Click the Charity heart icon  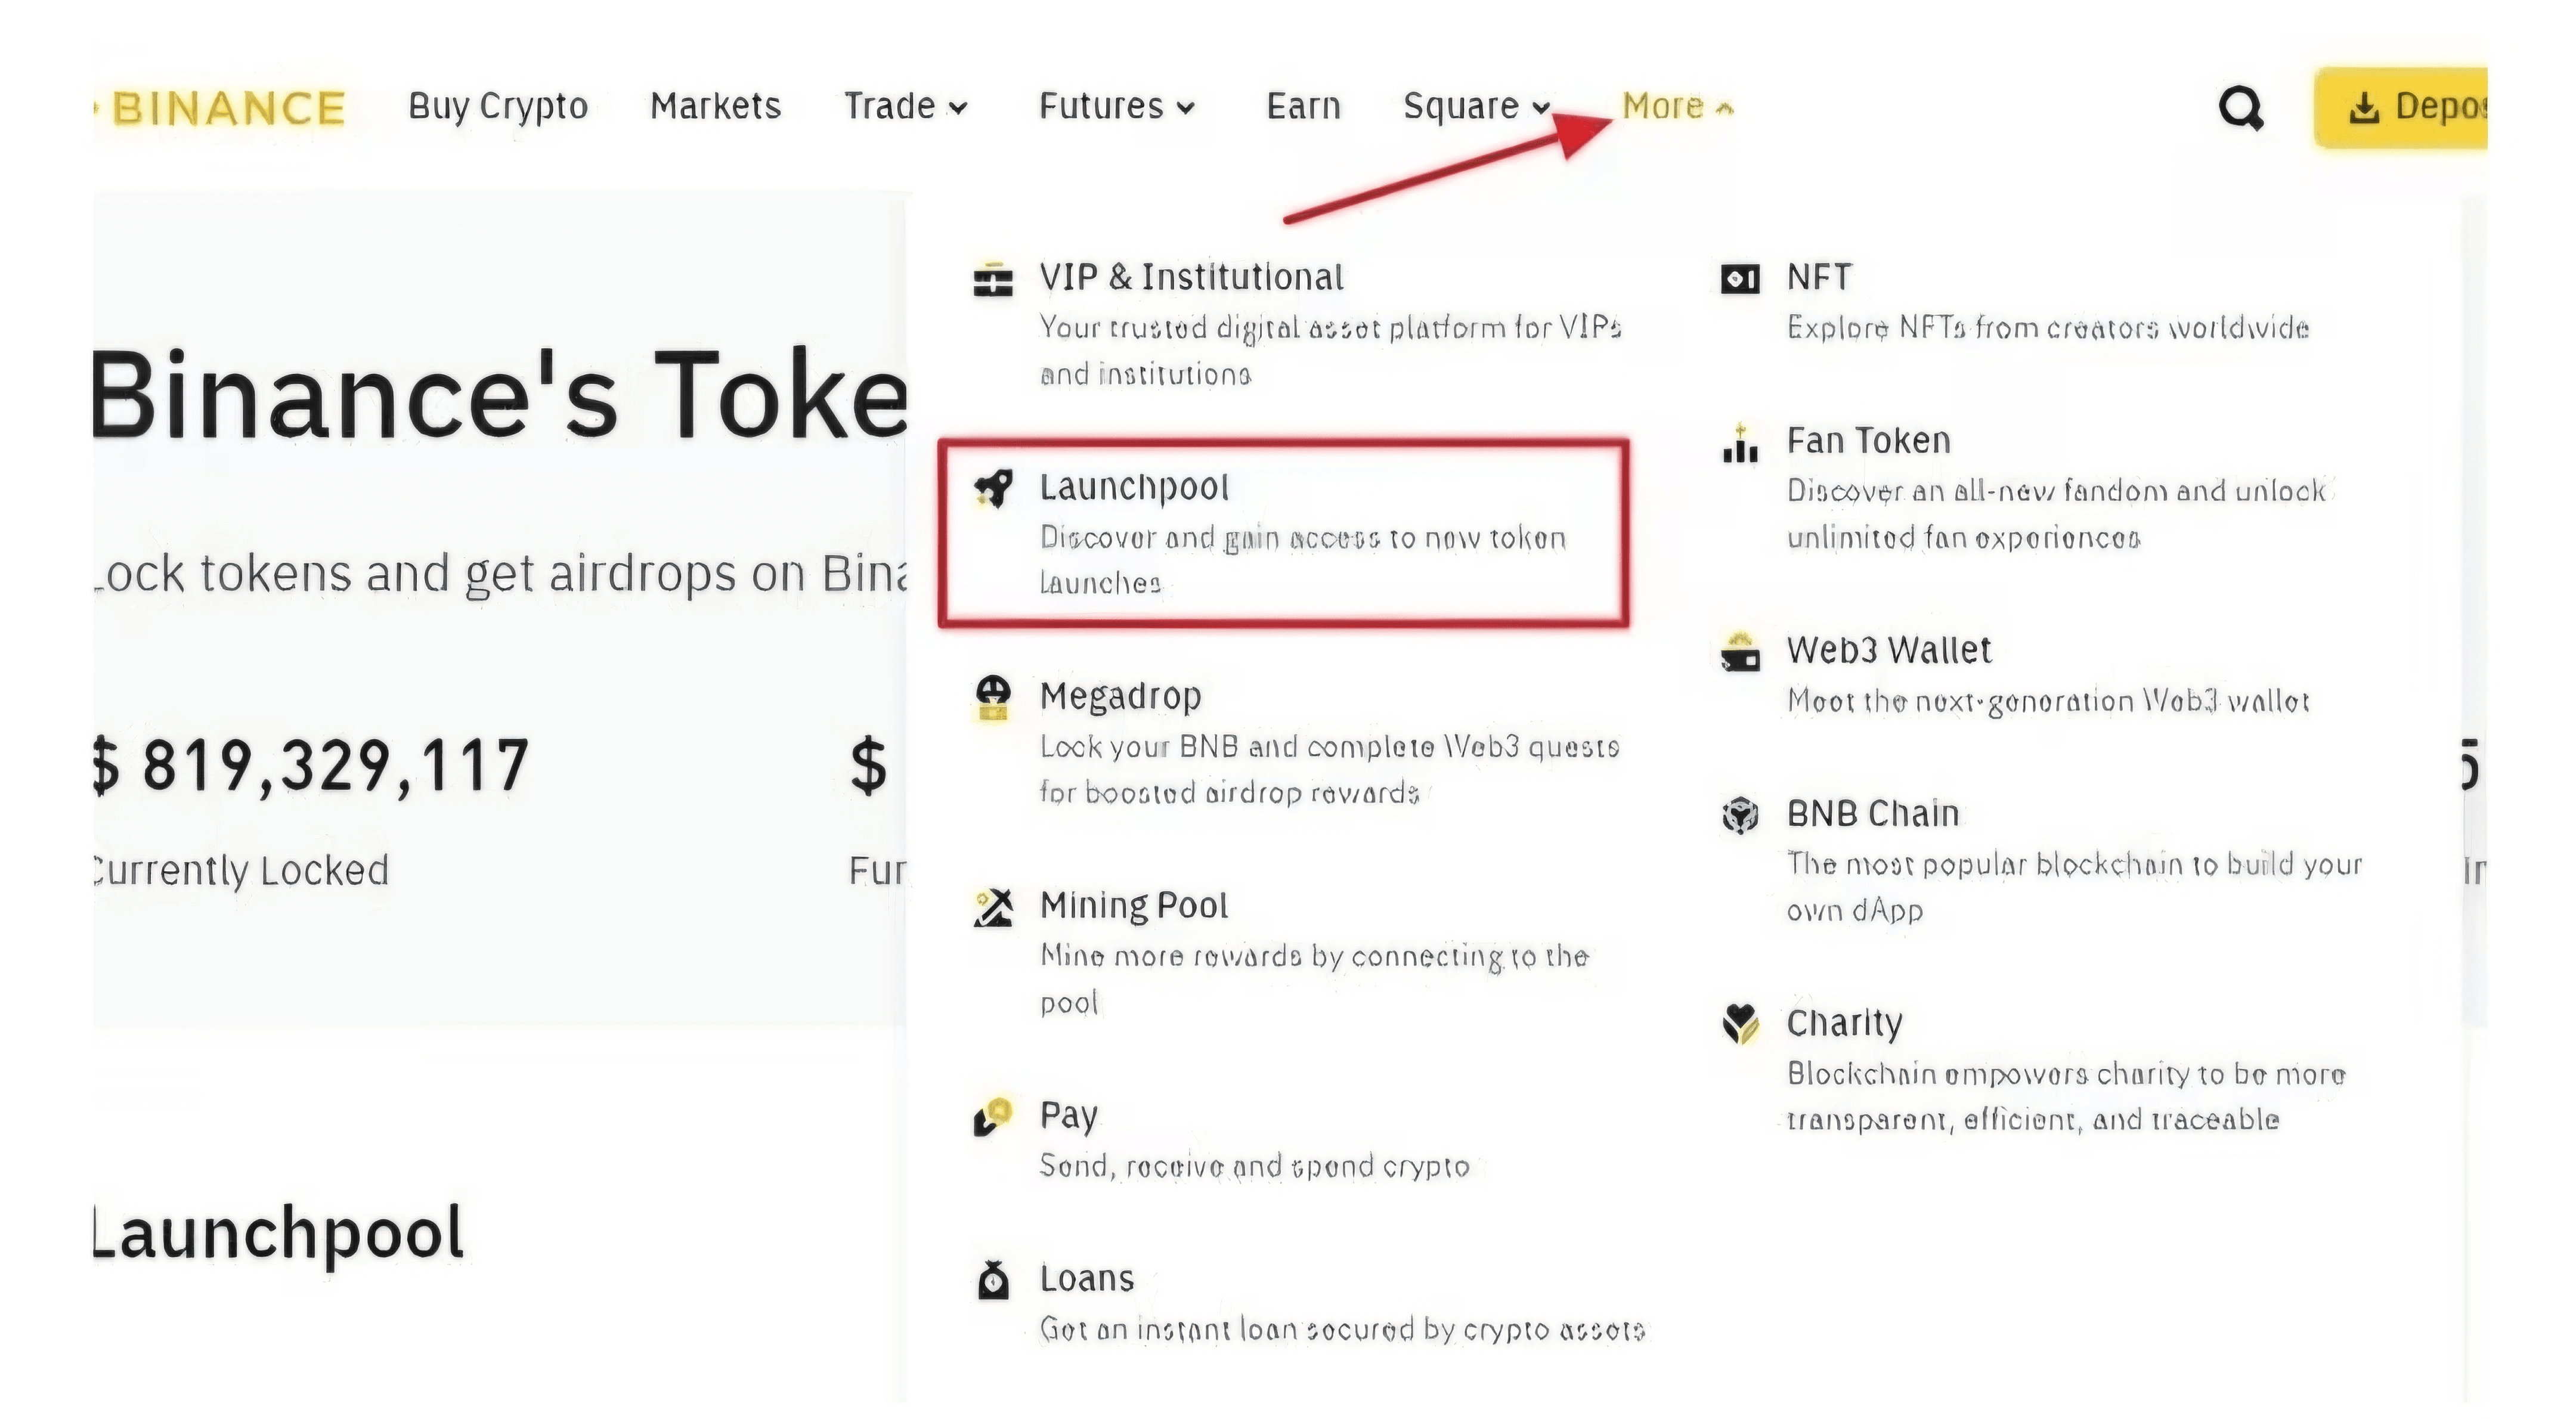[1740, 1024]
